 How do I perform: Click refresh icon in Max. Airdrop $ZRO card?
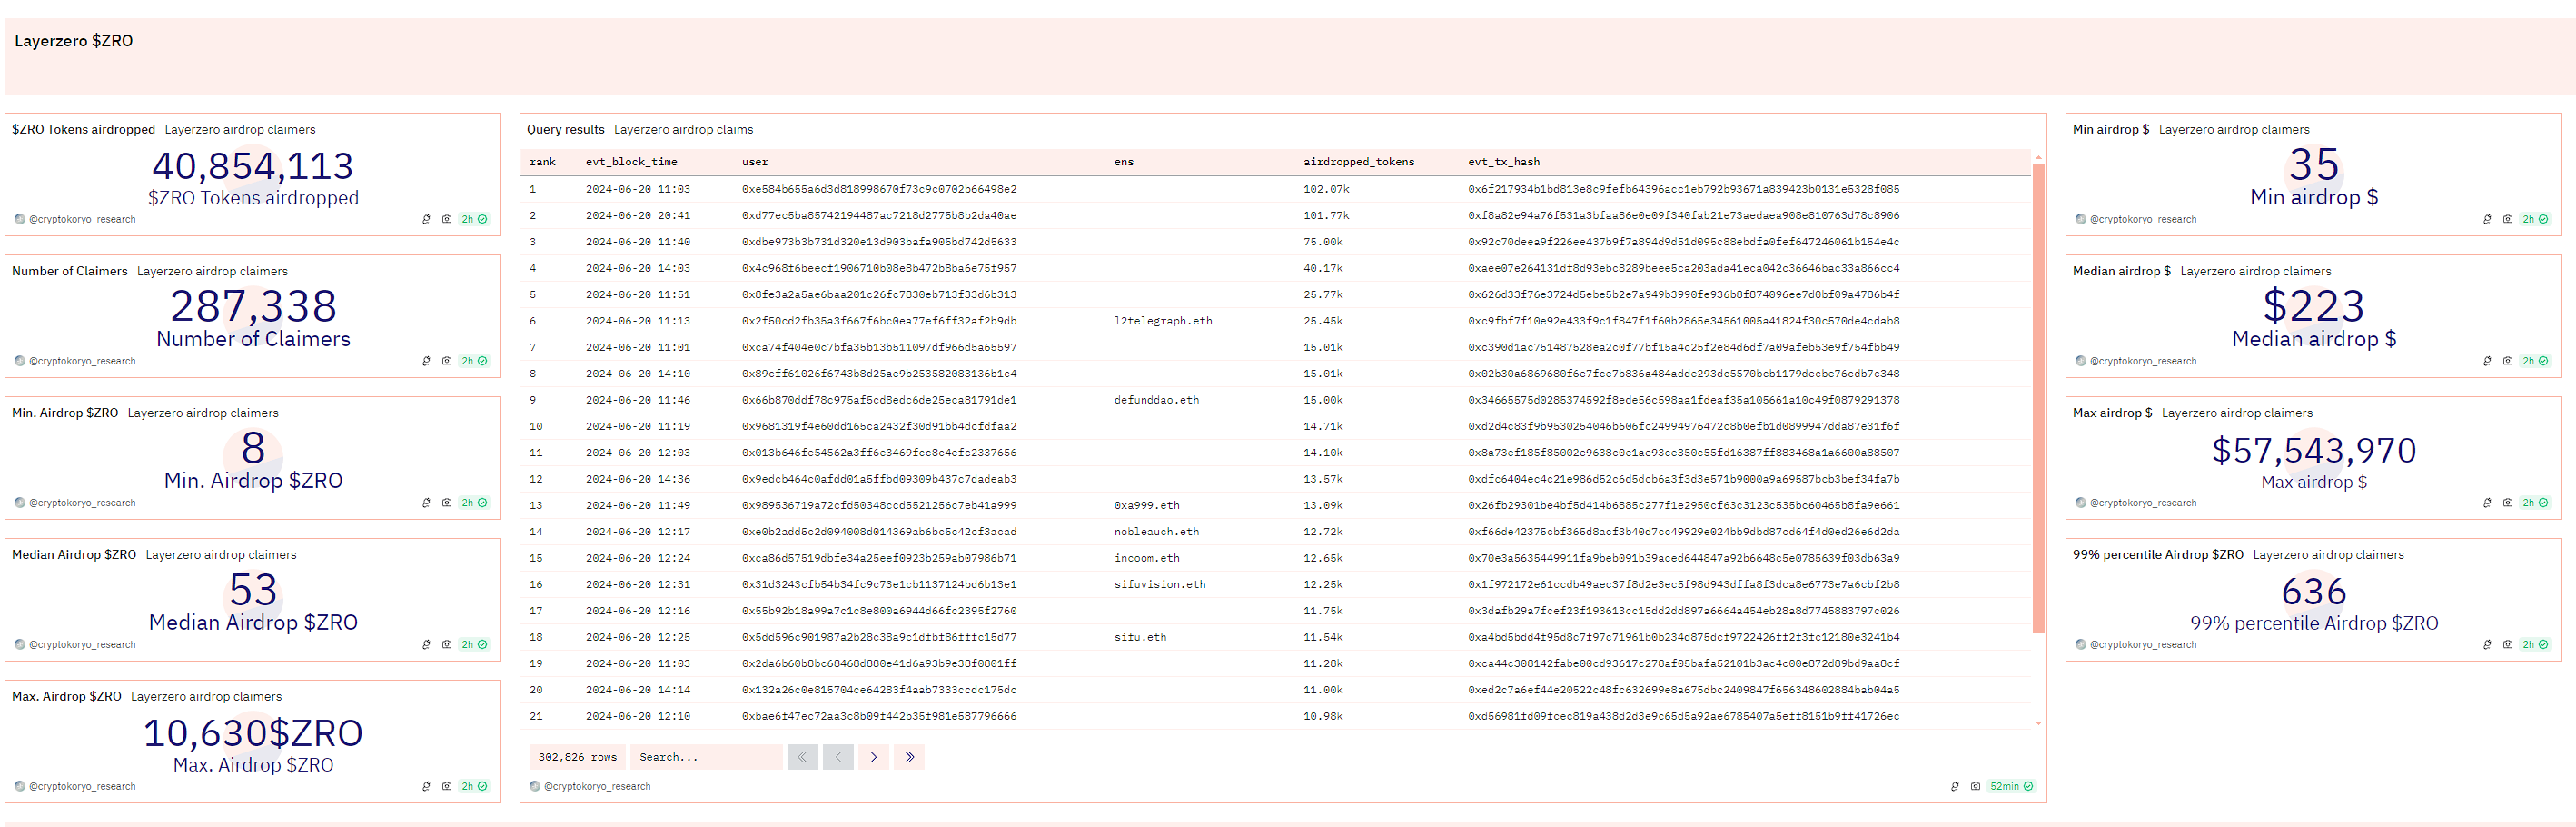click(426, 787)
